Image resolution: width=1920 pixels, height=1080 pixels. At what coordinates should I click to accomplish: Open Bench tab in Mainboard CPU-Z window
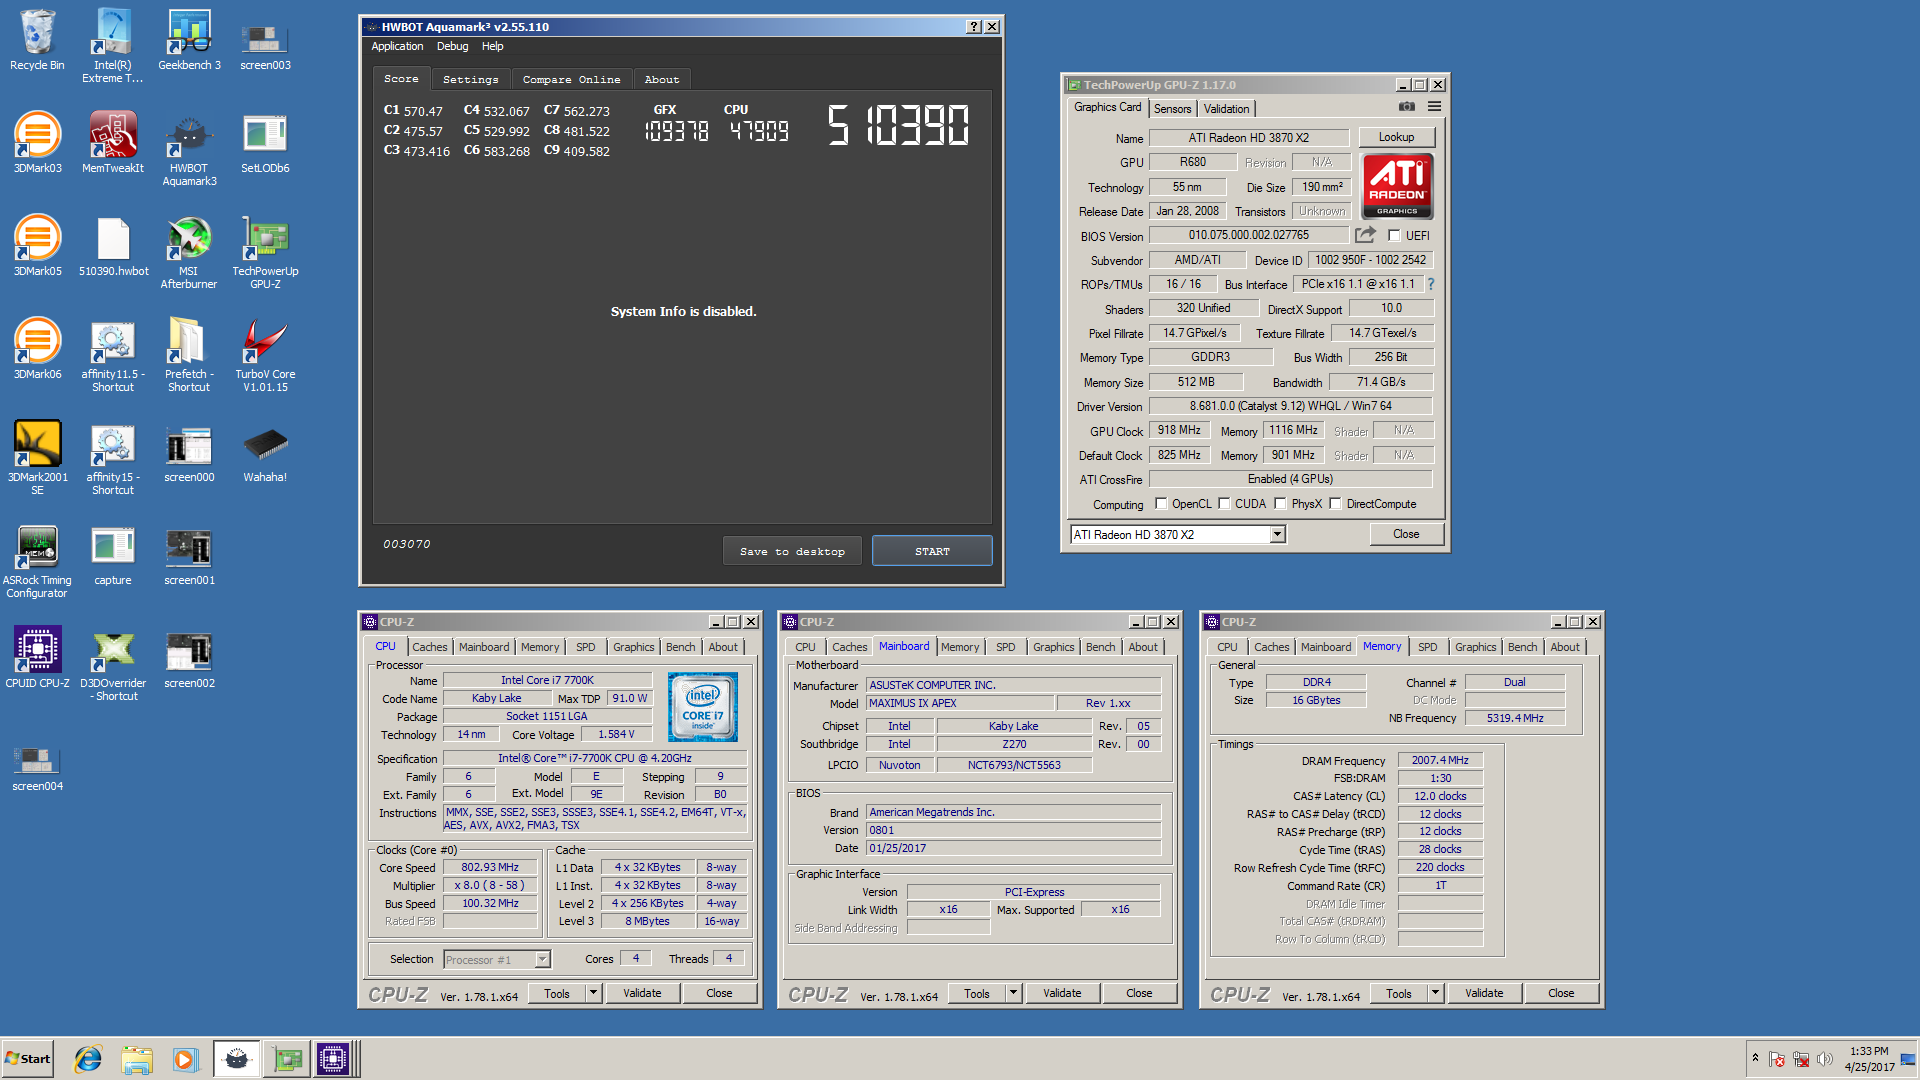pyautogui.click(x=1100, y=647)
